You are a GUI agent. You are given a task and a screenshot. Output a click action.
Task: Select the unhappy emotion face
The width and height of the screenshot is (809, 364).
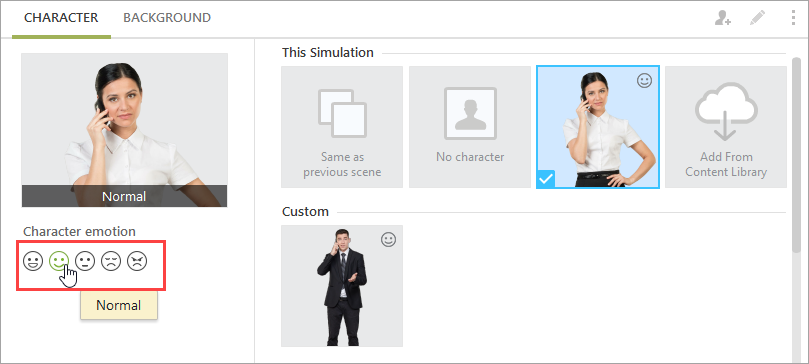[x=111, y=261]
